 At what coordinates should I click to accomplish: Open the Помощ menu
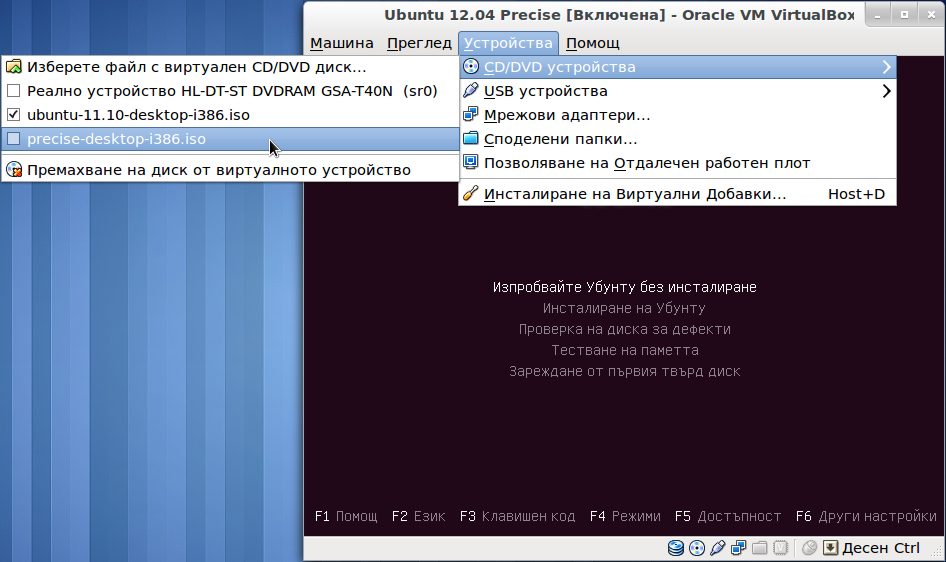pyautogui.click(x=592, y=43)
